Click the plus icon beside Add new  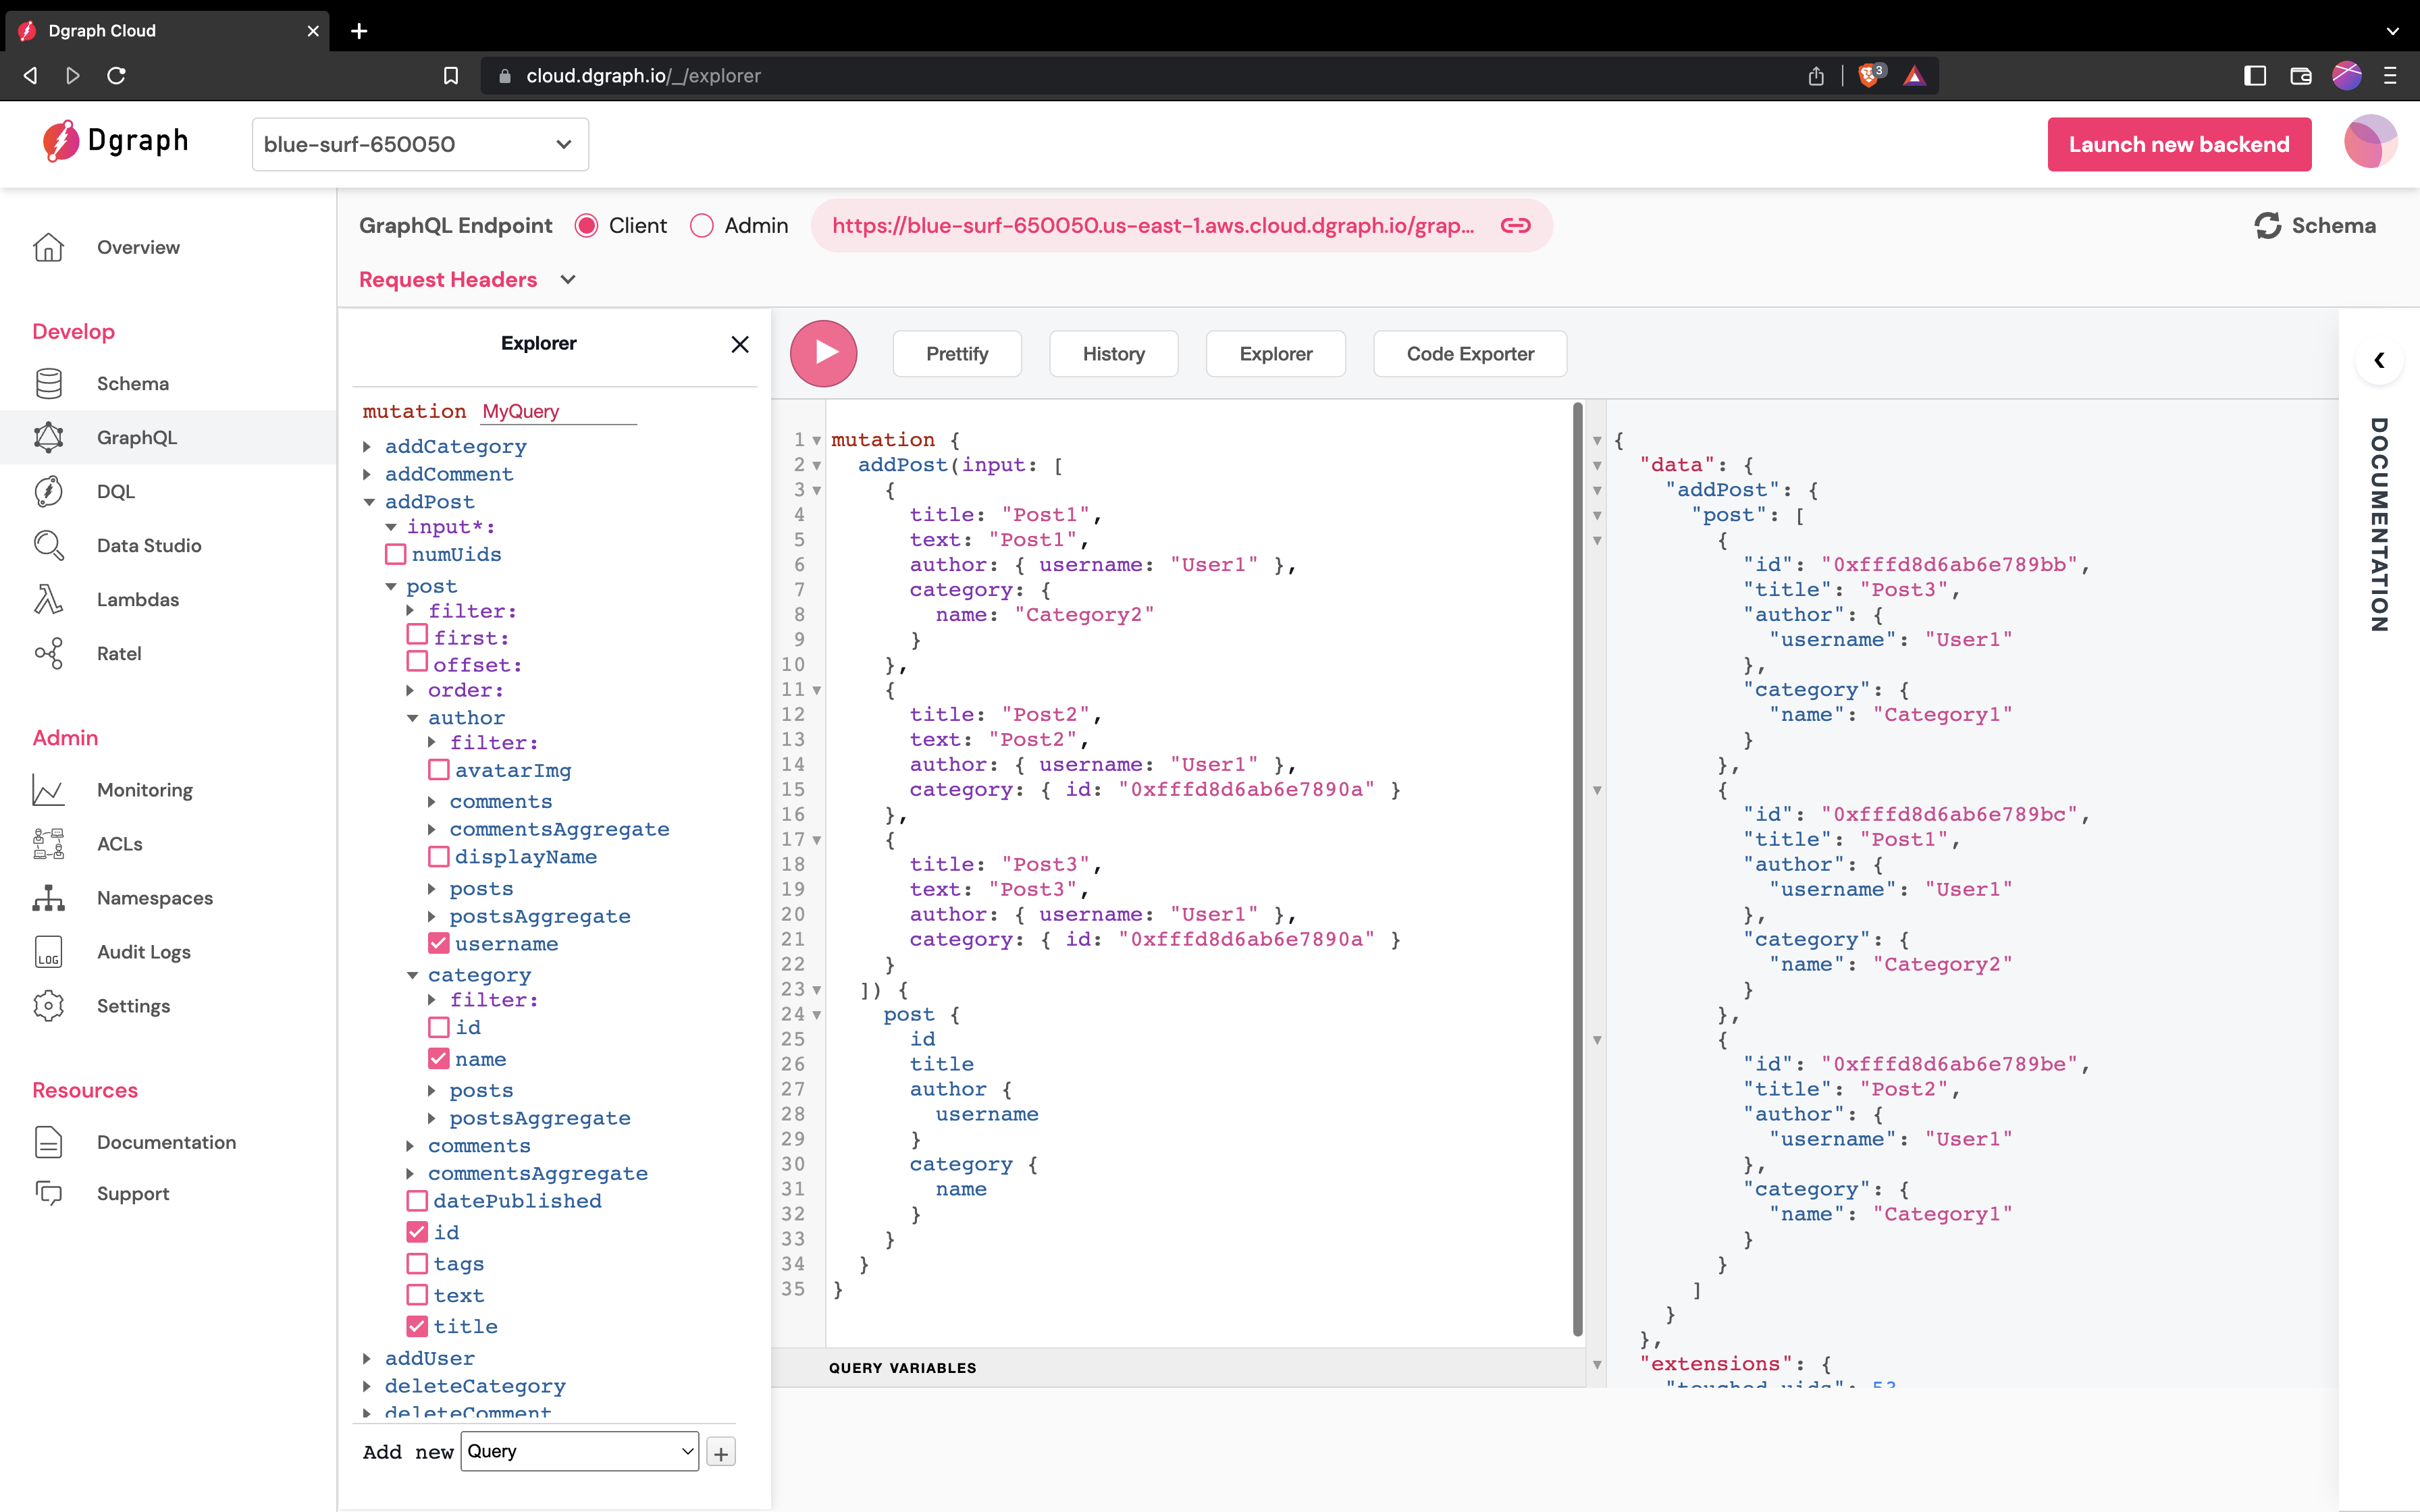click(x=720, y=1452)
